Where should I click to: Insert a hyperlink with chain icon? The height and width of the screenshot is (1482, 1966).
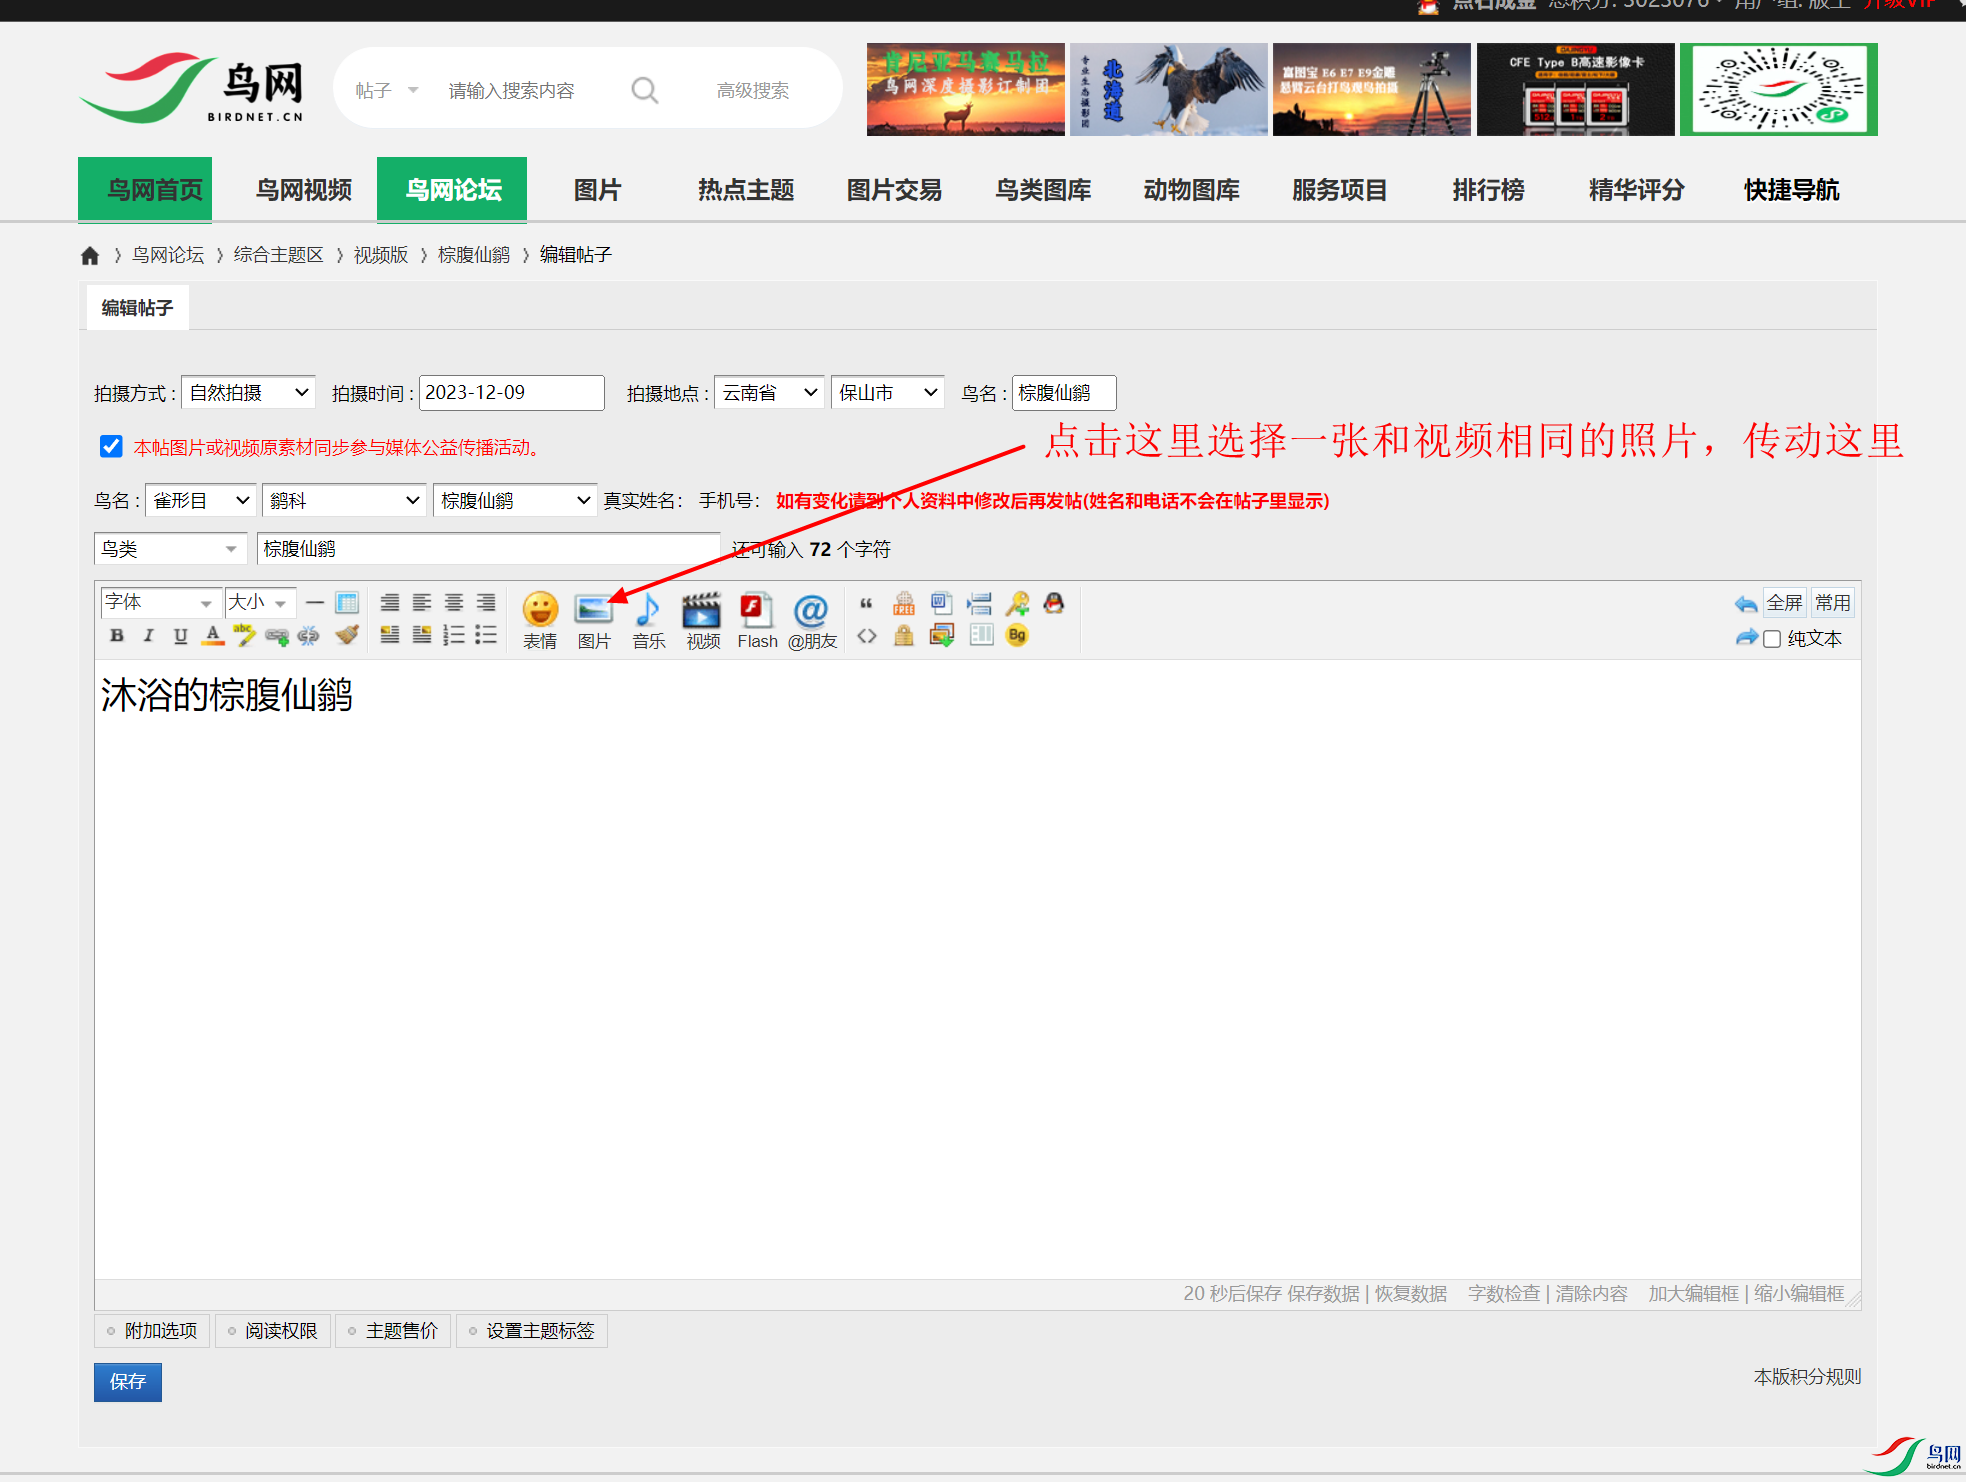point(276,636)
